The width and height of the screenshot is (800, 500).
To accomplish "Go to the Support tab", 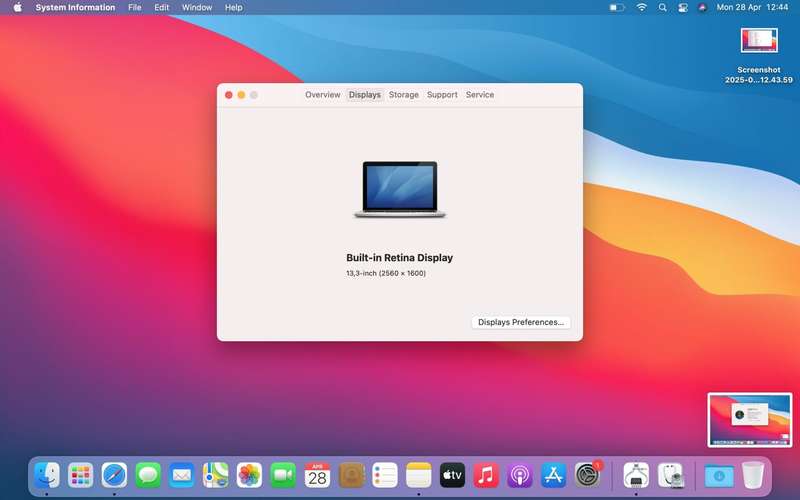I will coord(442,95).
